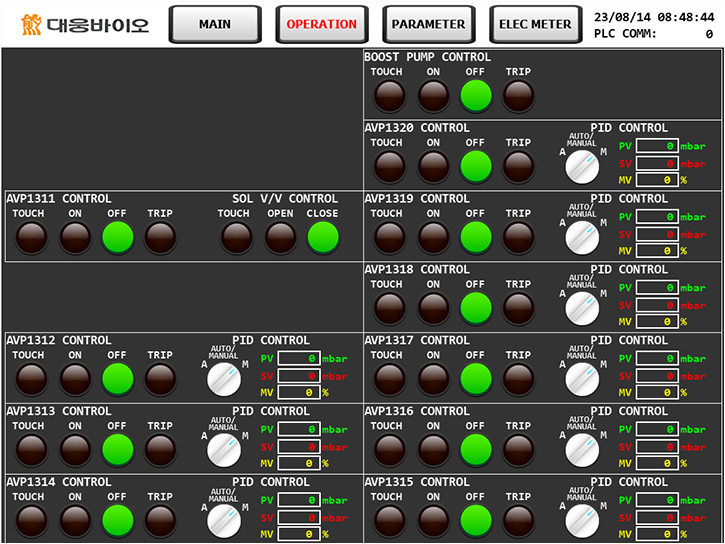The image size is (725, 544).
Task: Toggle the AVP1314 Auto/Manual selector knob
Action: [x=224, y=521]
